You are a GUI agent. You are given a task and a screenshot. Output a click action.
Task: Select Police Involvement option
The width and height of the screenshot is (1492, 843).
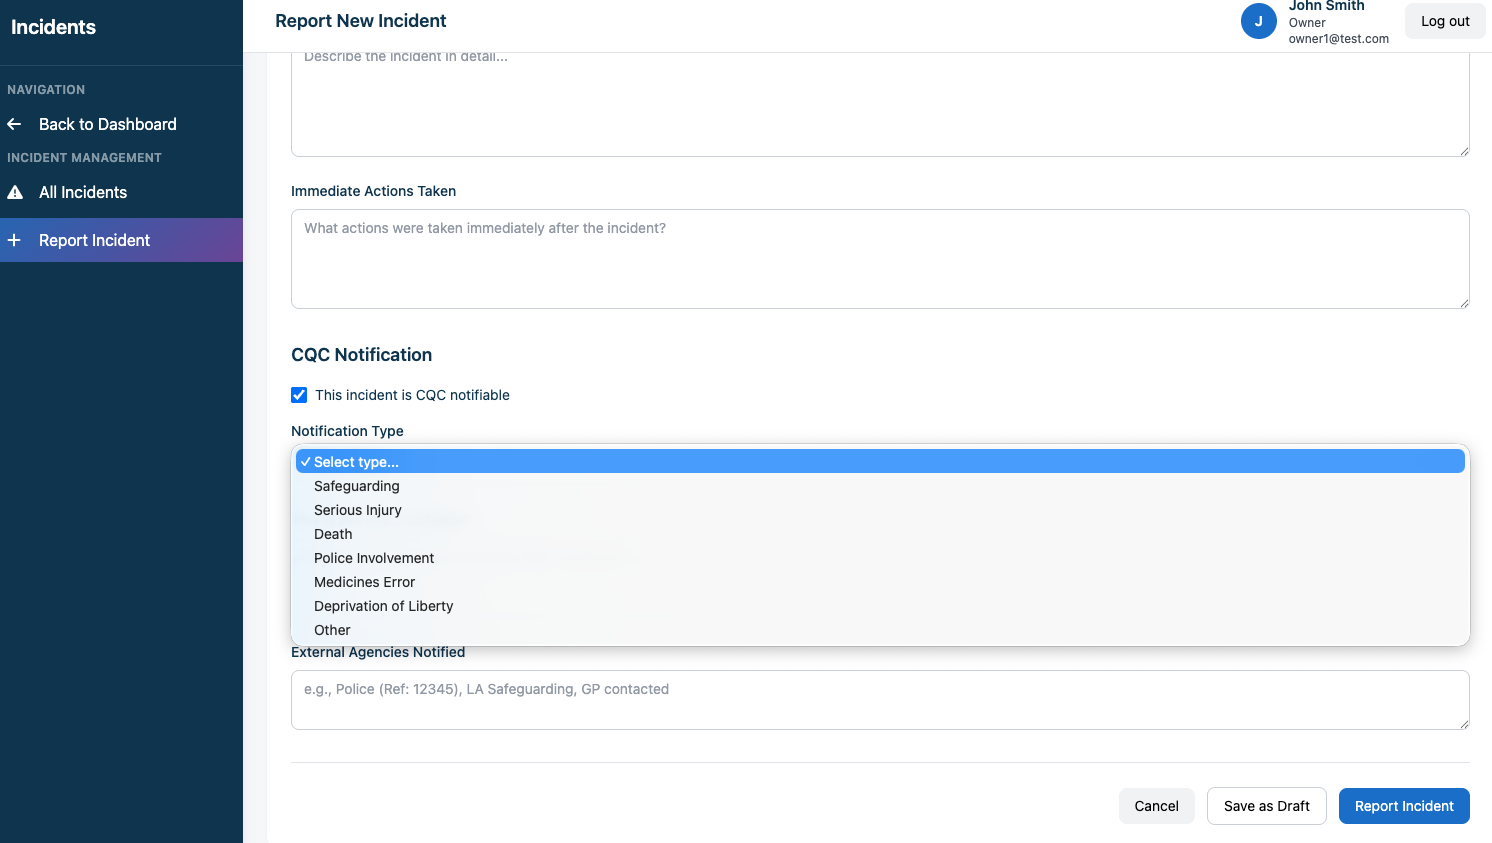[374, 558]
